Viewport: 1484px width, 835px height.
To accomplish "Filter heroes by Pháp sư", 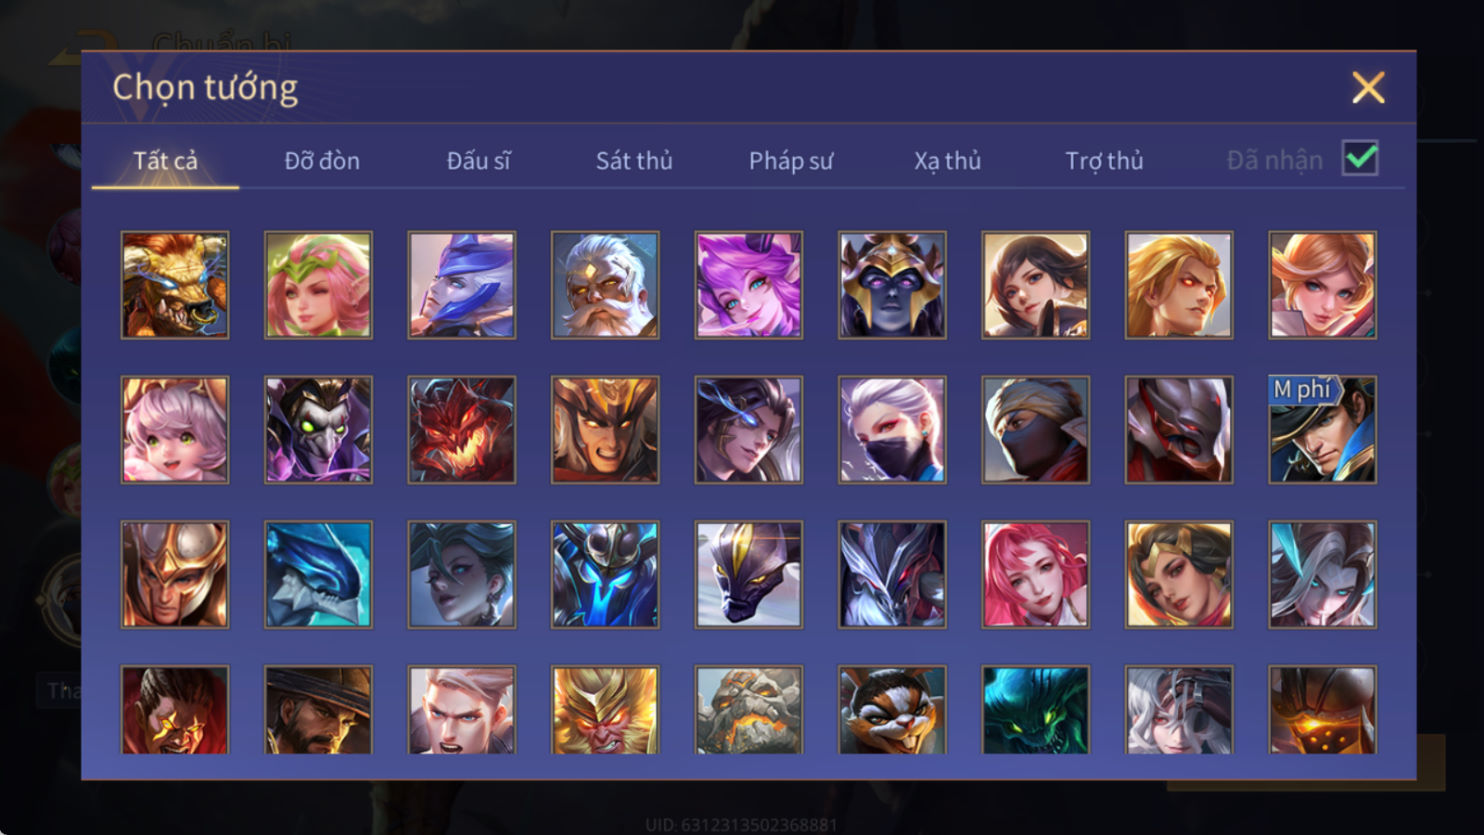I will (791, 161).
